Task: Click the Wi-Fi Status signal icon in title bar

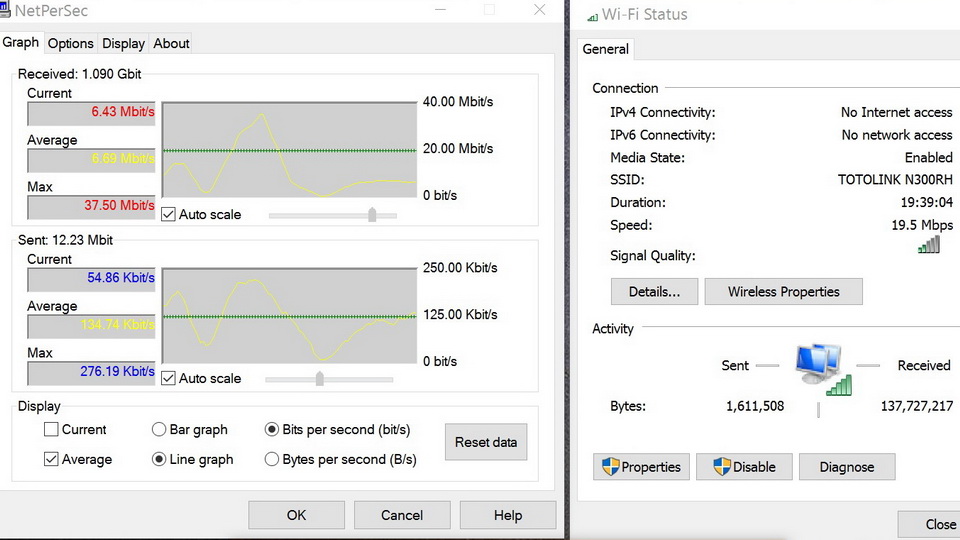Action: coord(591,15)
